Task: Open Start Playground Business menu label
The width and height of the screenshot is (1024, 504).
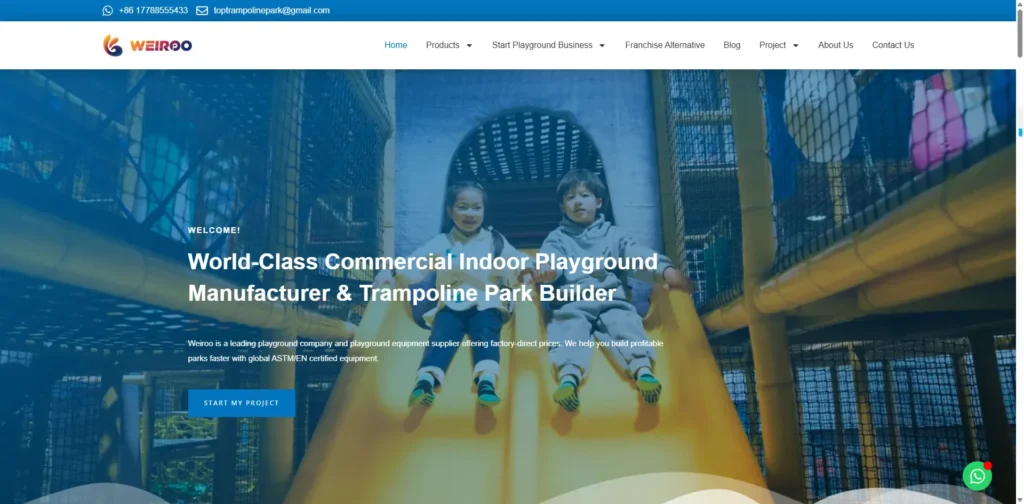Action: pyautogui.click(x=542, y=45)
